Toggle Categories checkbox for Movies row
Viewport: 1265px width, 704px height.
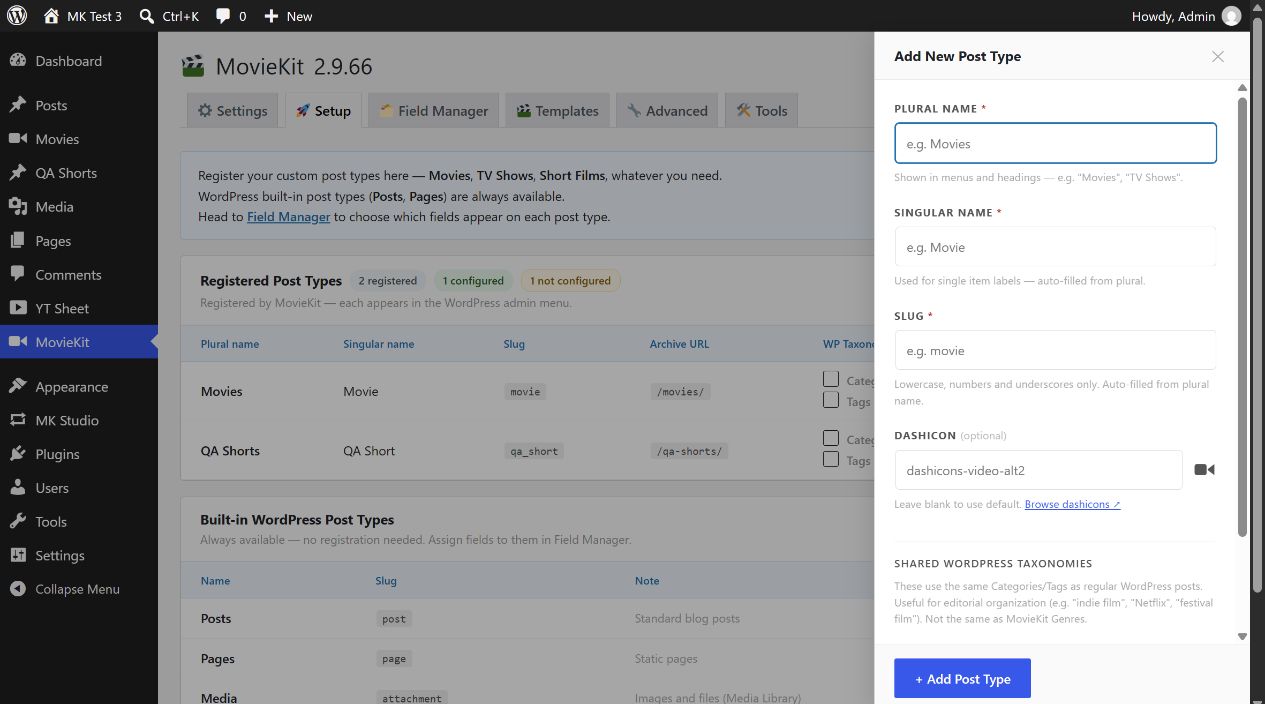[831, 379]
